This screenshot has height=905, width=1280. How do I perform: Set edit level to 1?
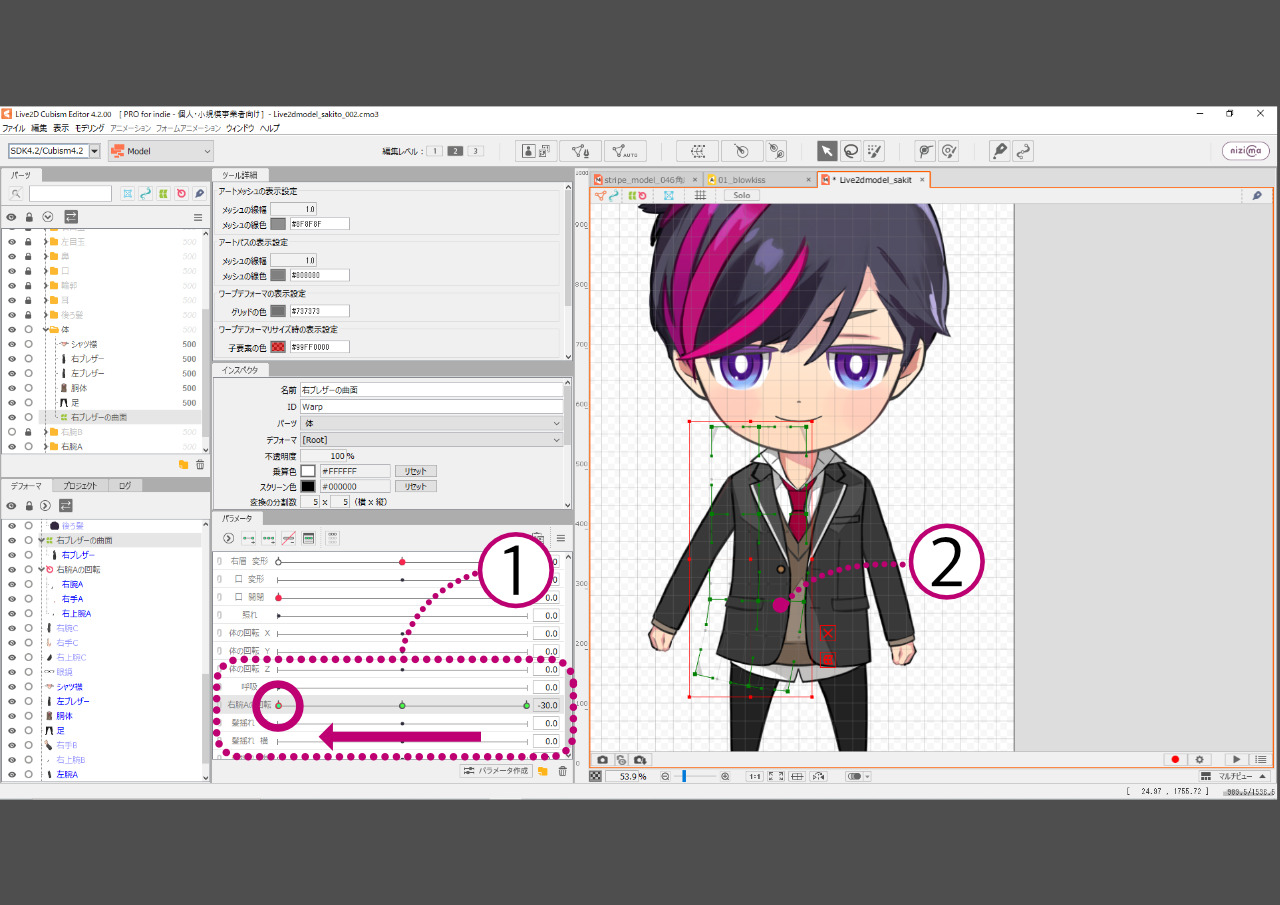tap(436, 151)
